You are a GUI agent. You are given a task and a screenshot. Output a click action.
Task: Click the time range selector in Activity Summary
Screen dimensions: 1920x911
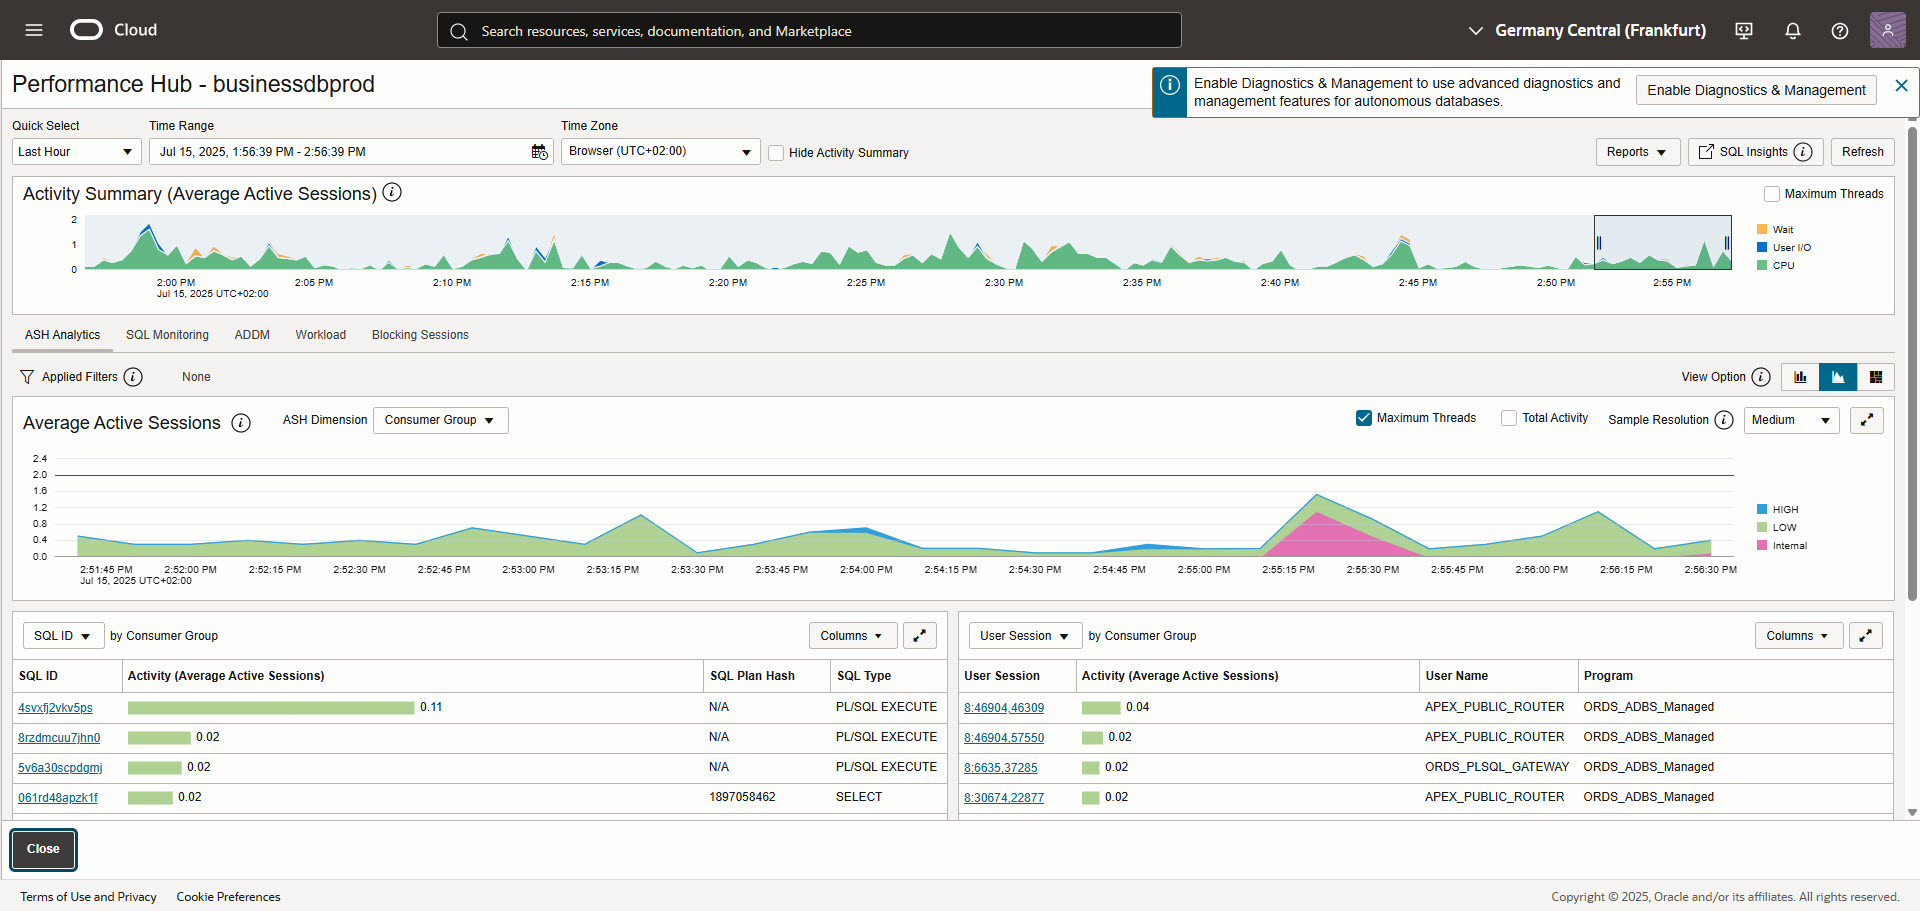1662,242
